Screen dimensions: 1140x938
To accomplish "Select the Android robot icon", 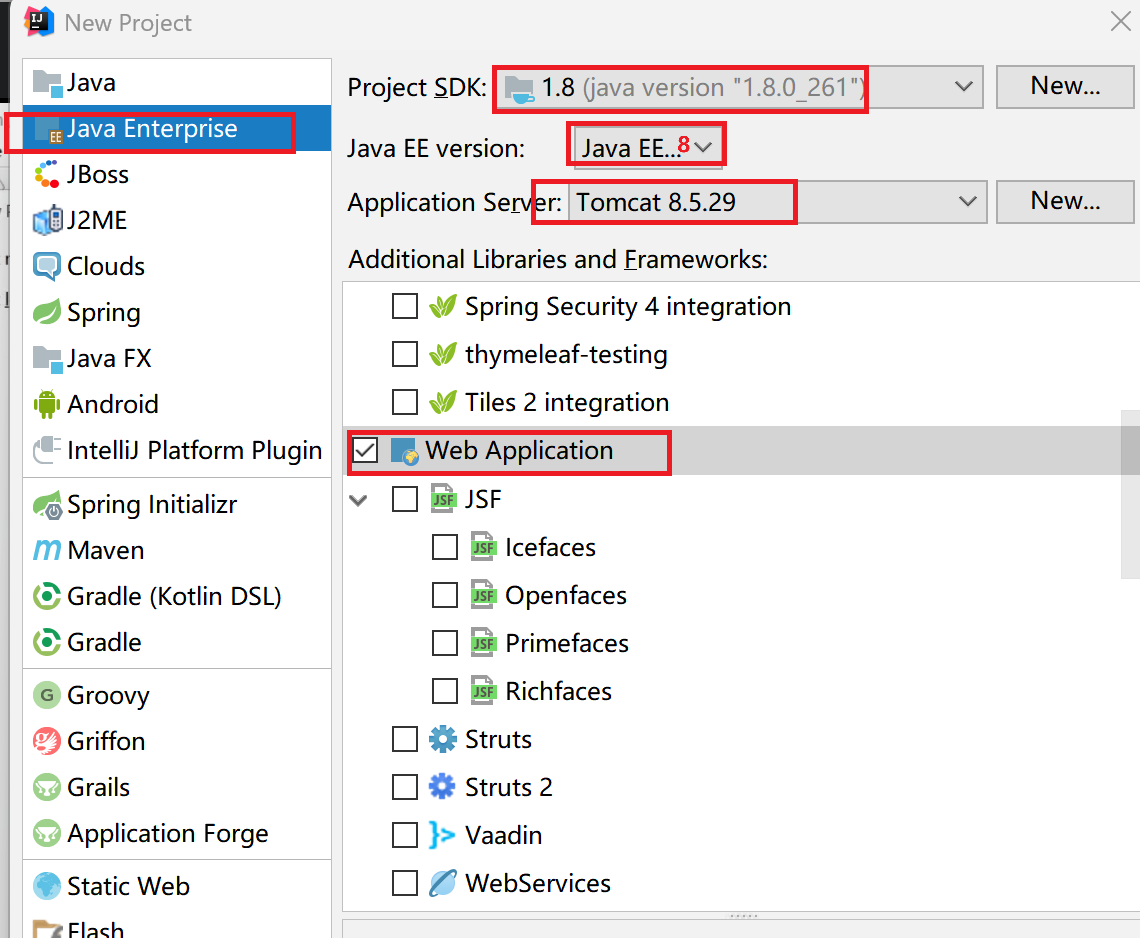I will (47, 404).
